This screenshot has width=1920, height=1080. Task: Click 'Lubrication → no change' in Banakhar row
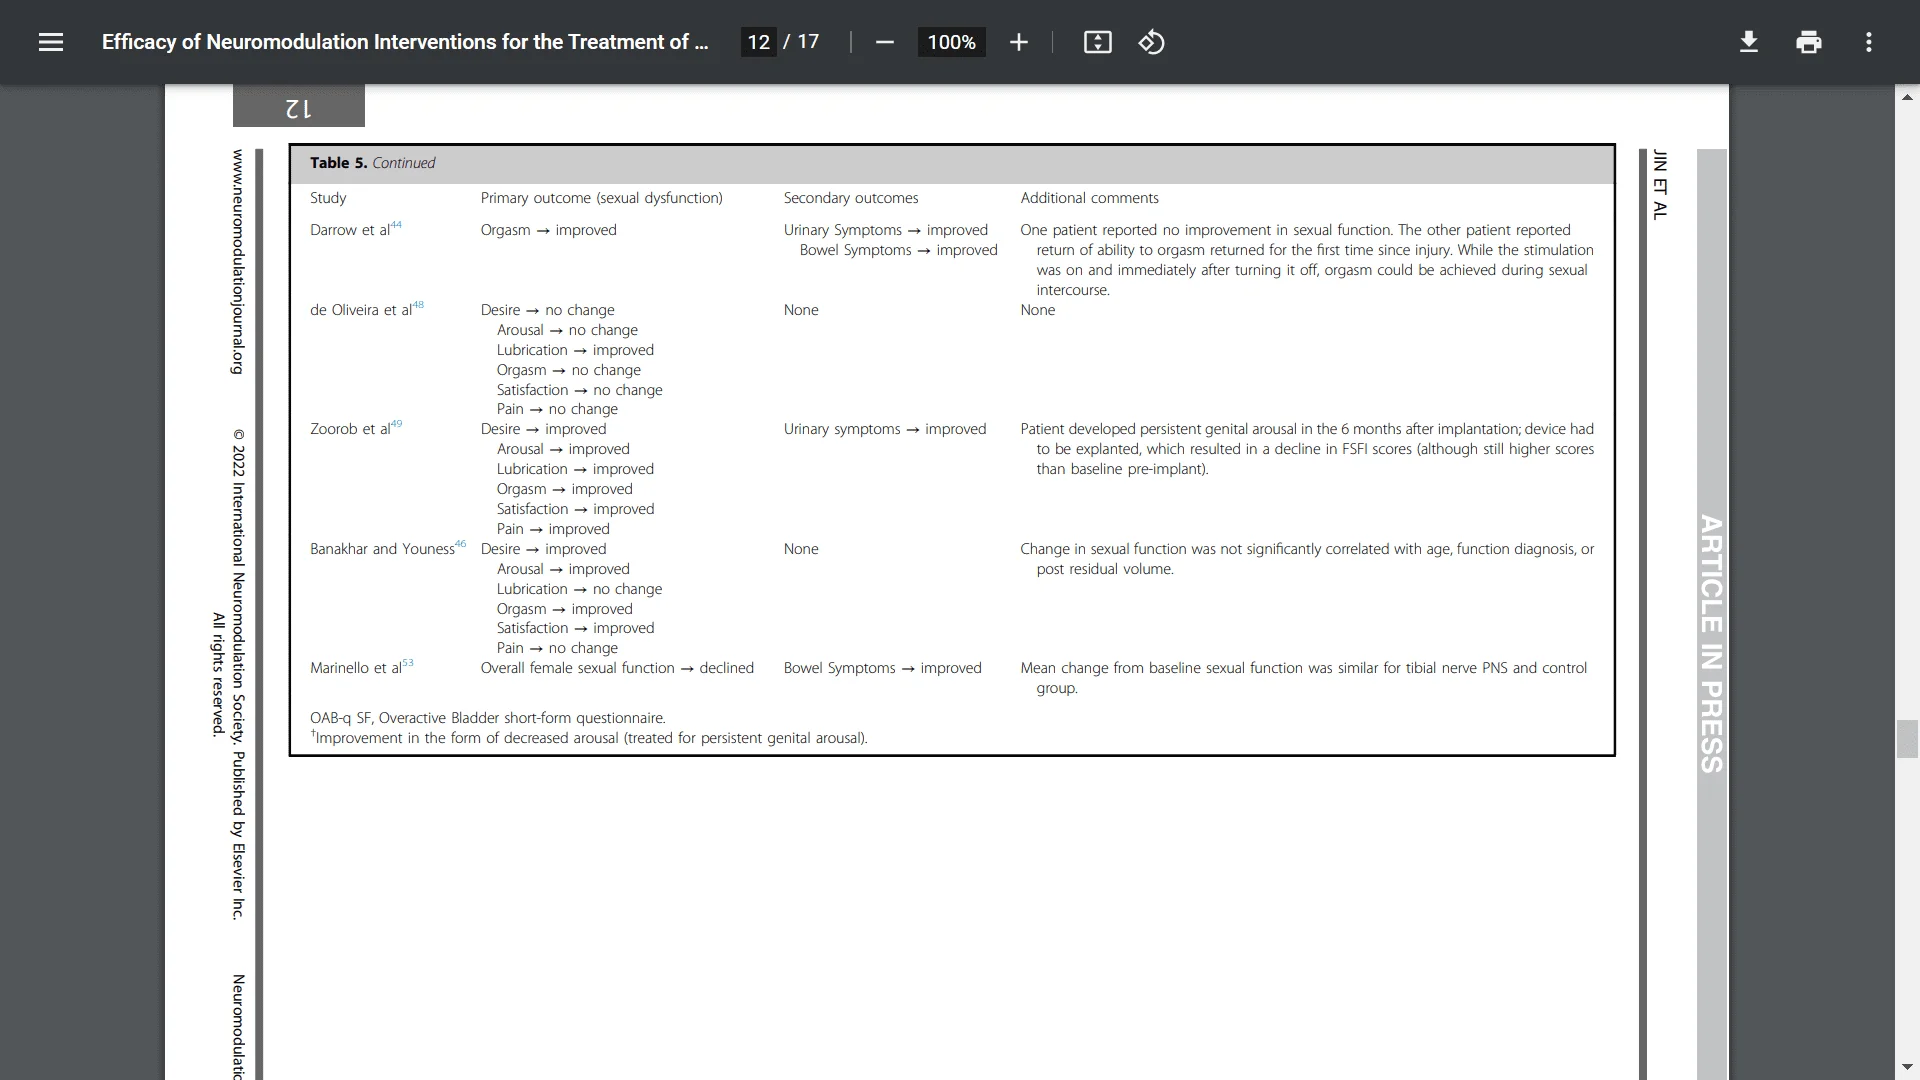pyautogui.click(x=579, y=589)
